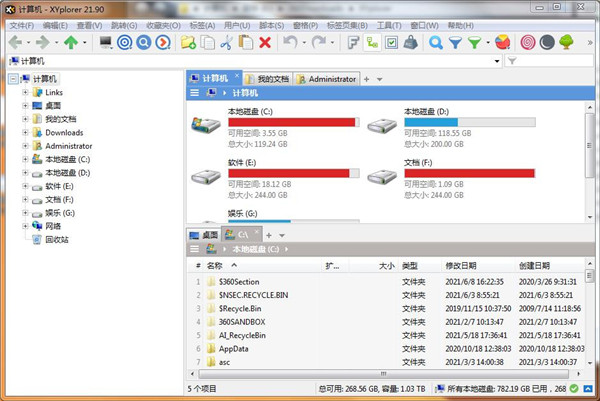Click the green Up folder arrow
Viewport: 600px width, 401px height.
point(71,42)
